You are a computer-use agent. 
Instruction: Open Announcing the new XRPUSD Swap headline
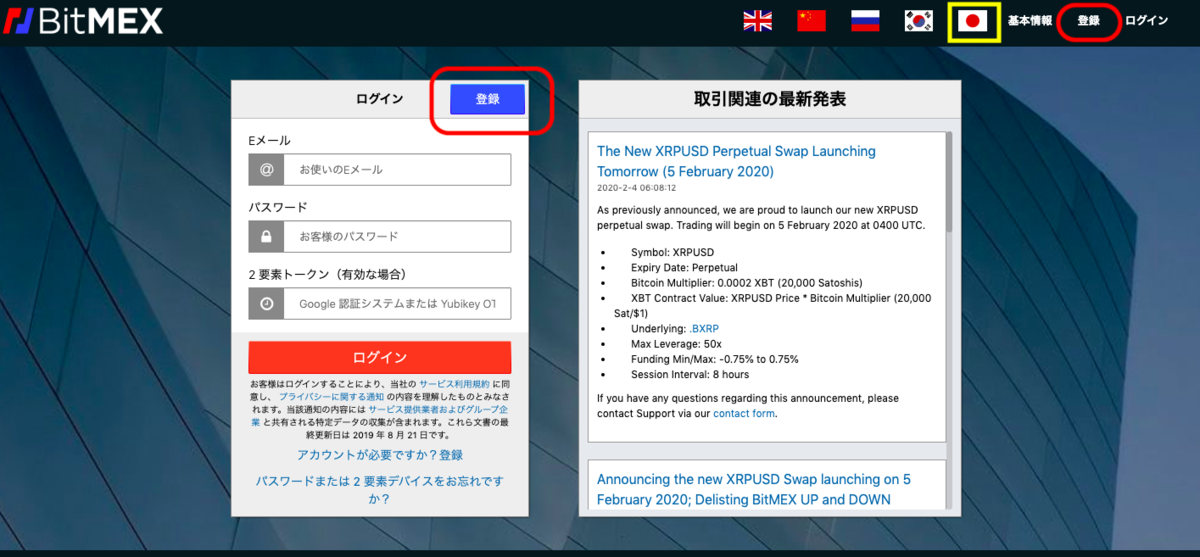coord(754,490)
